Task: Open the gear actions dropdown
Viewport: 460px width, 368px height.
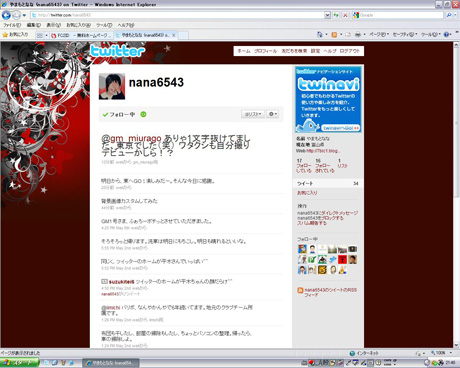Action: pyautogui.click(x=273, y=114)
